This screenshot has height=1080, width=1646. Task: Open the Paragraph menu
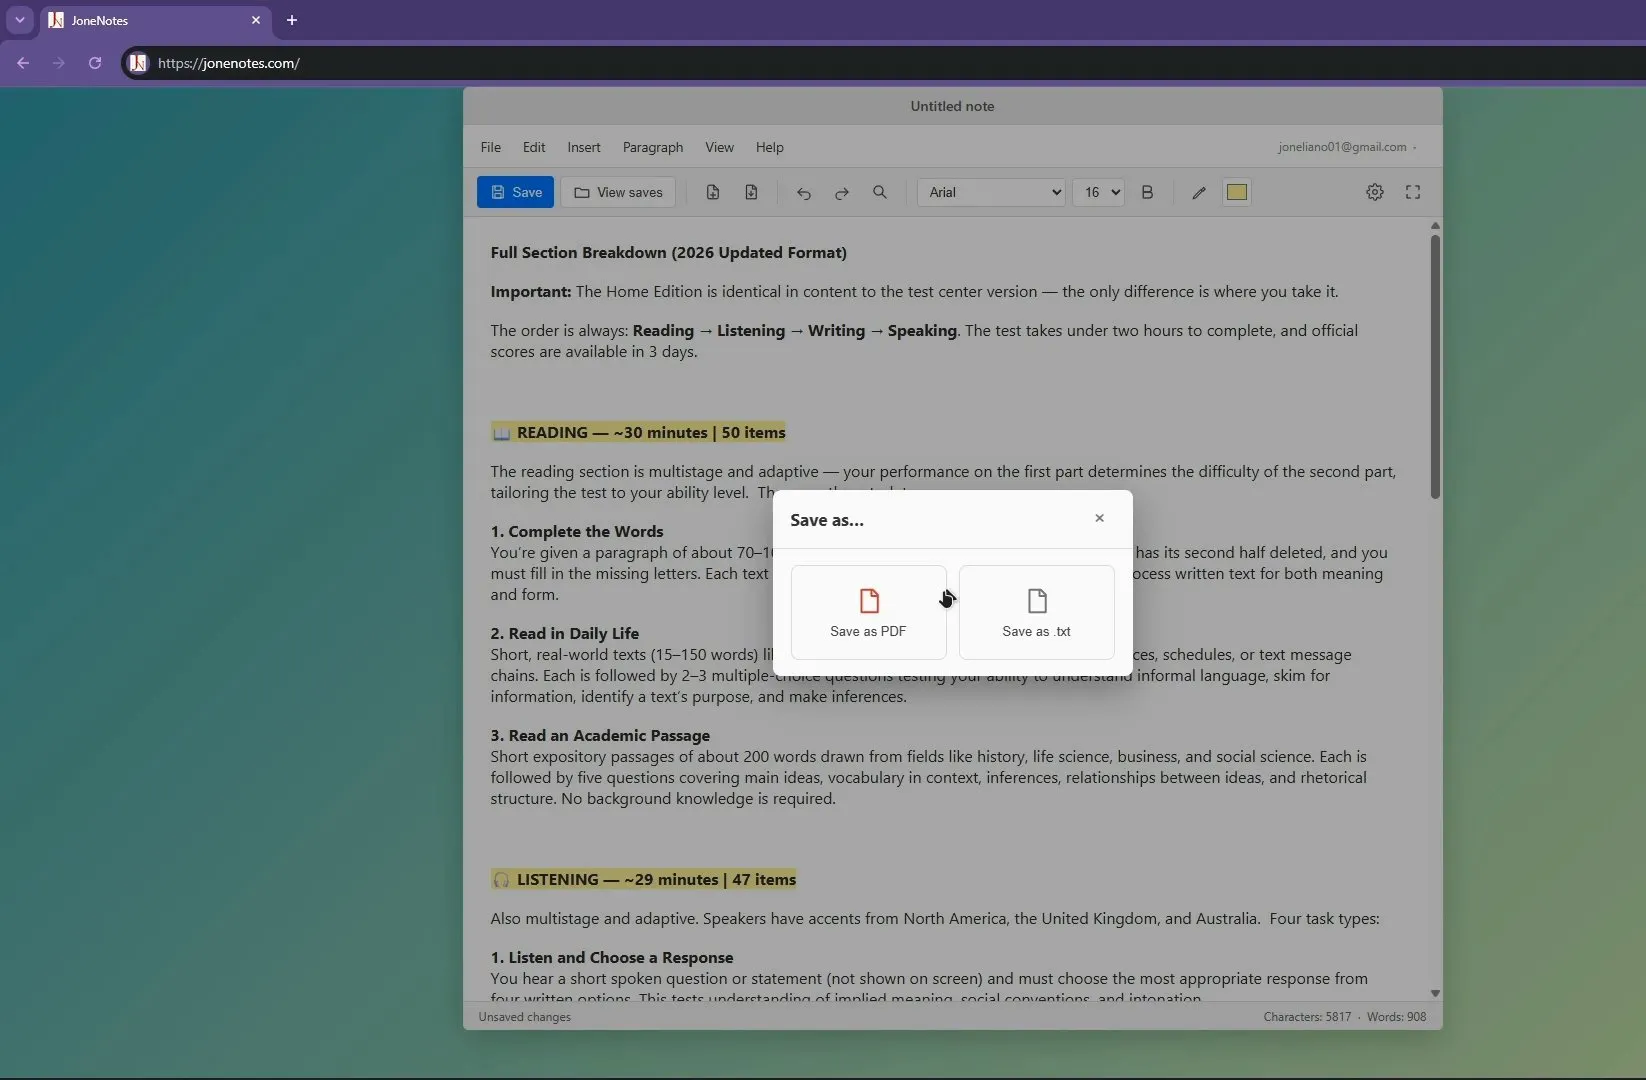pos(653,147)
